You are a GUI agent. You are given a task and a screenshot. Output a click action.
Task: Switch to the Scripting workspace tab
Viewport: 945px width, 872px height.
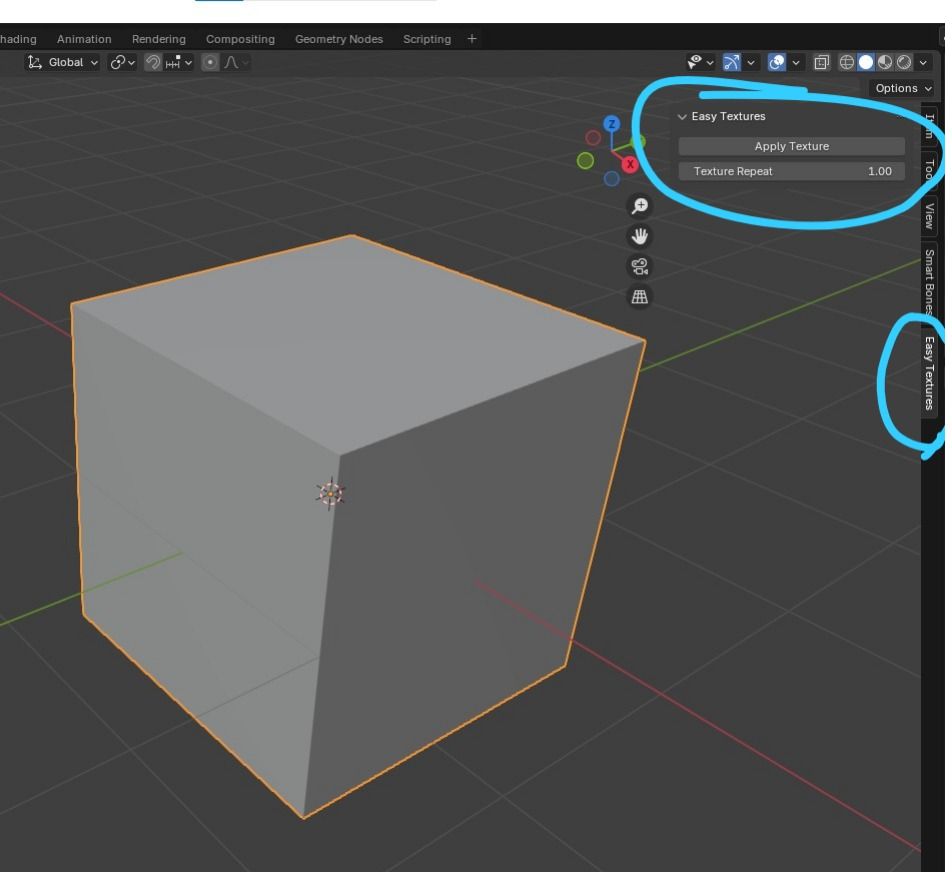427,38
